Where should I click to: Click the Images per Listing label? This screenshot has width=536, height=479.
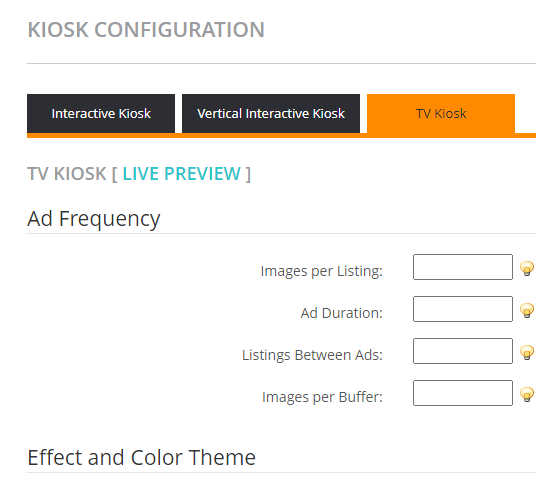coord(322,271)
